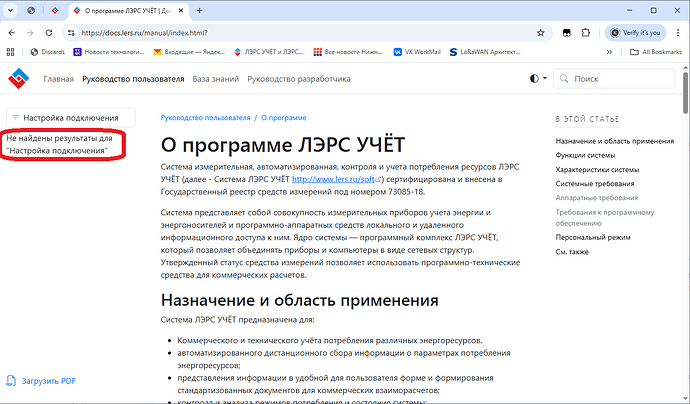Image resolution: width=690 pixels, height=404 pixels.
Task: Jump to Характеристики системы section
Action: click(x=597, y=169)
